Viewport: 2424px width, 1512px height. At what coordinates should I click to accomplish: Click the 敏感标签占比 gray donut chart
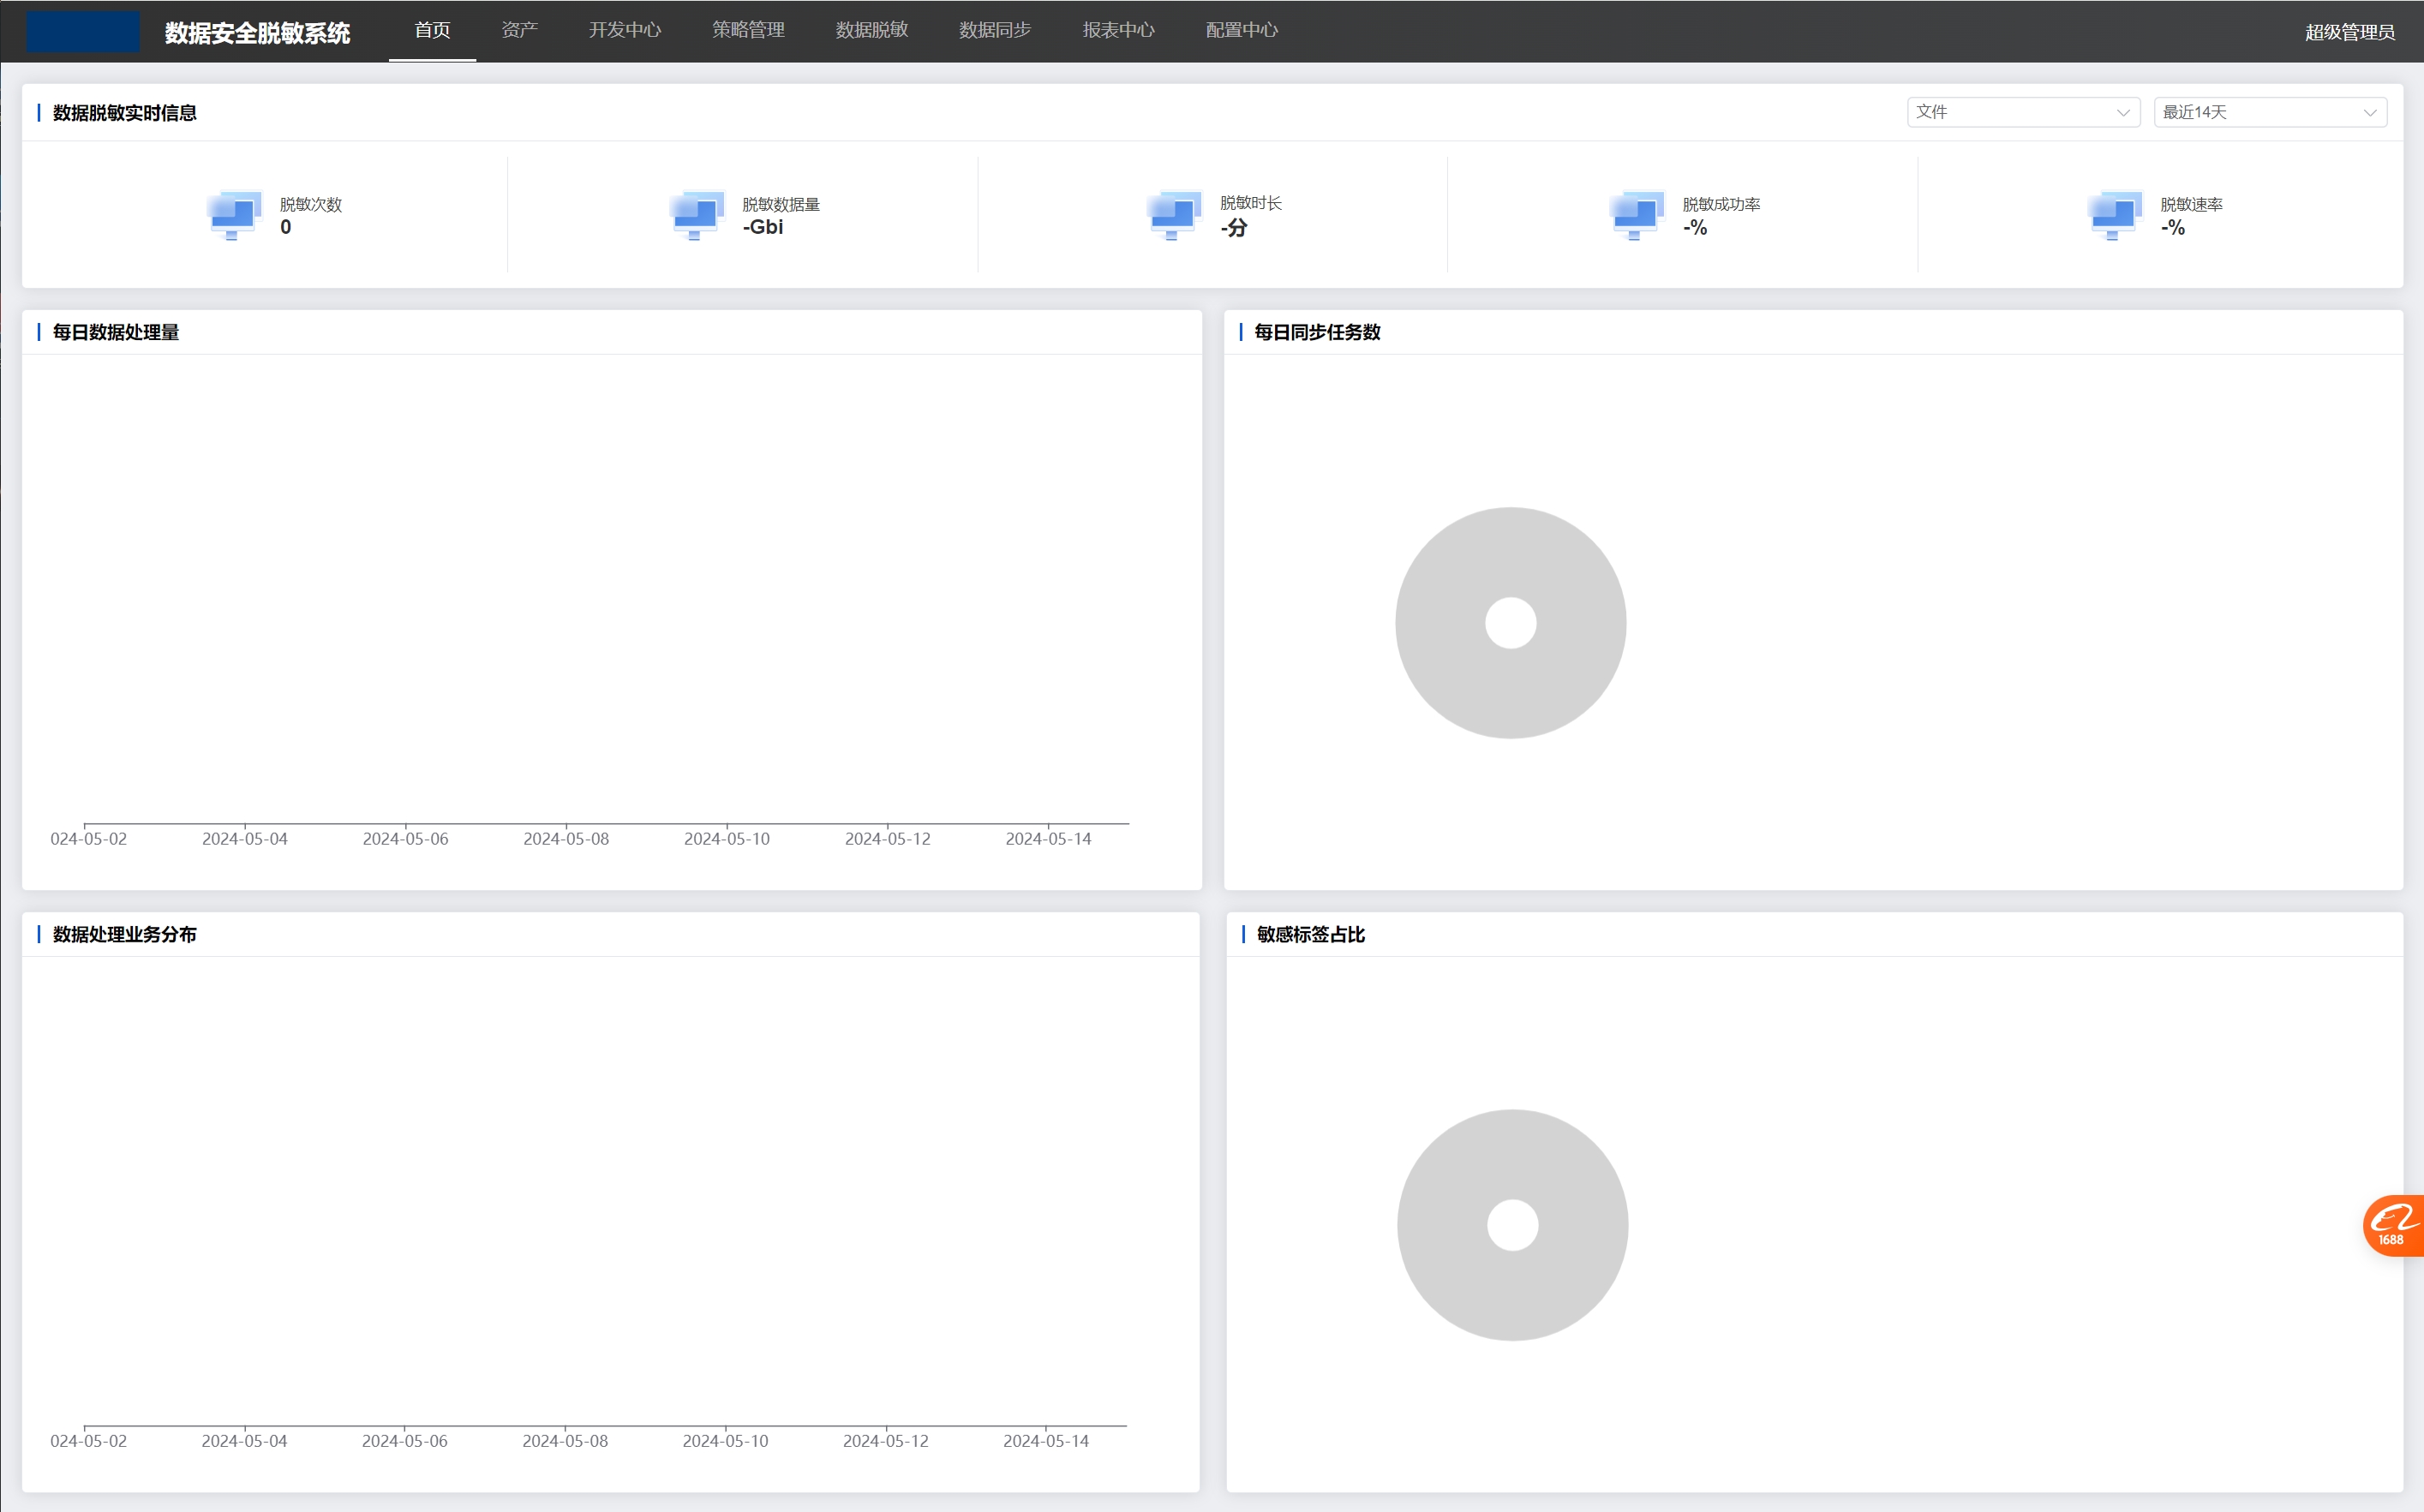1513,1225
